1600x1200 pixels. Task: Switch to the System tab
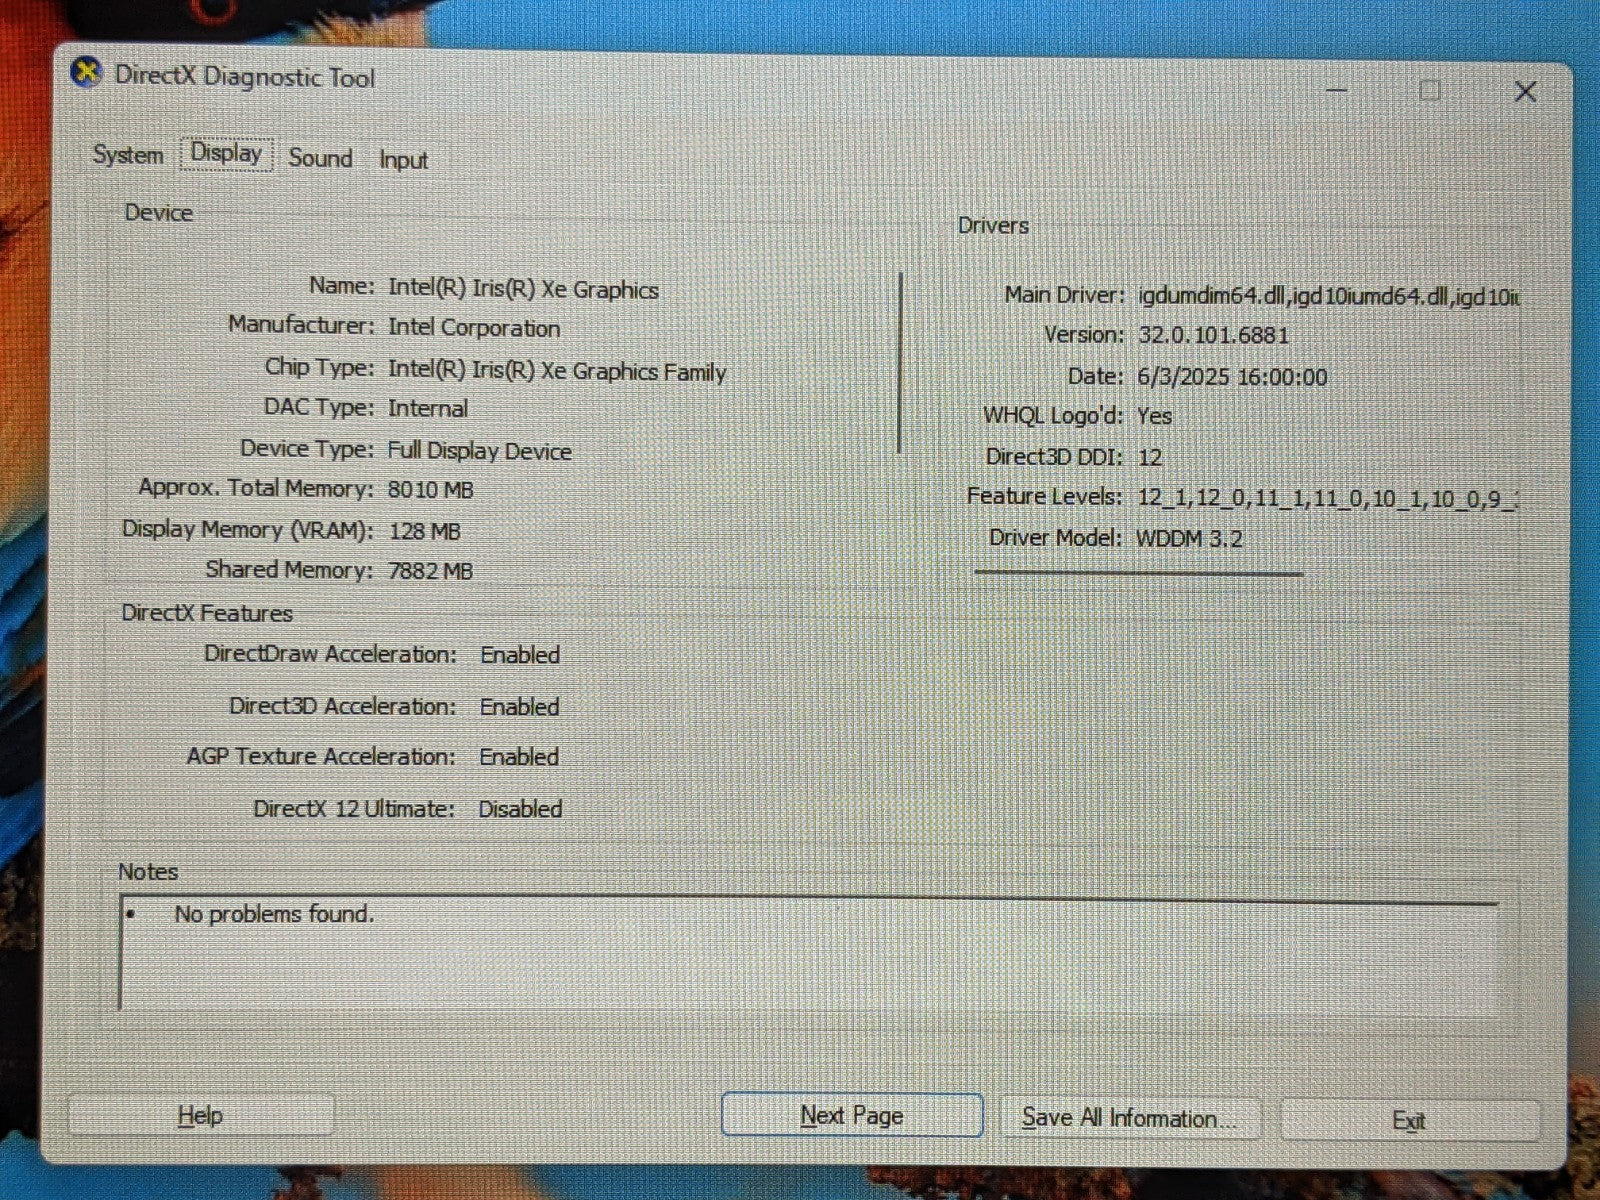(127, 155)
